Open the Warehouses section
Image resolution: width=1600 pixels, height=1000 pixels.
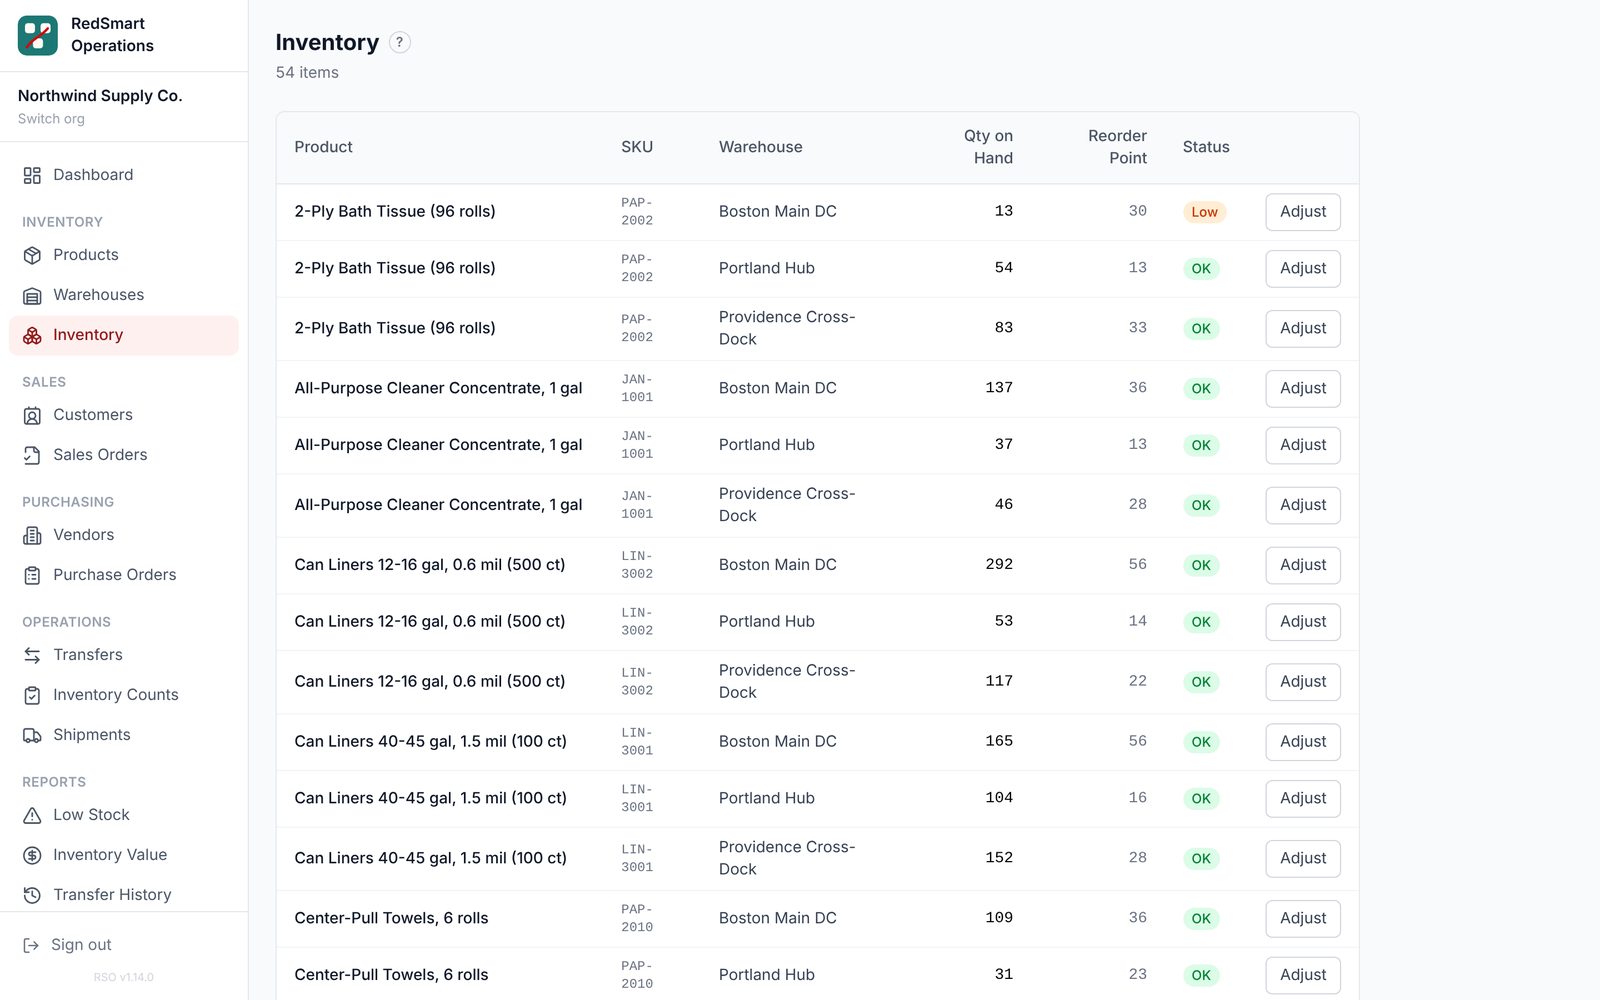[124, 295]
